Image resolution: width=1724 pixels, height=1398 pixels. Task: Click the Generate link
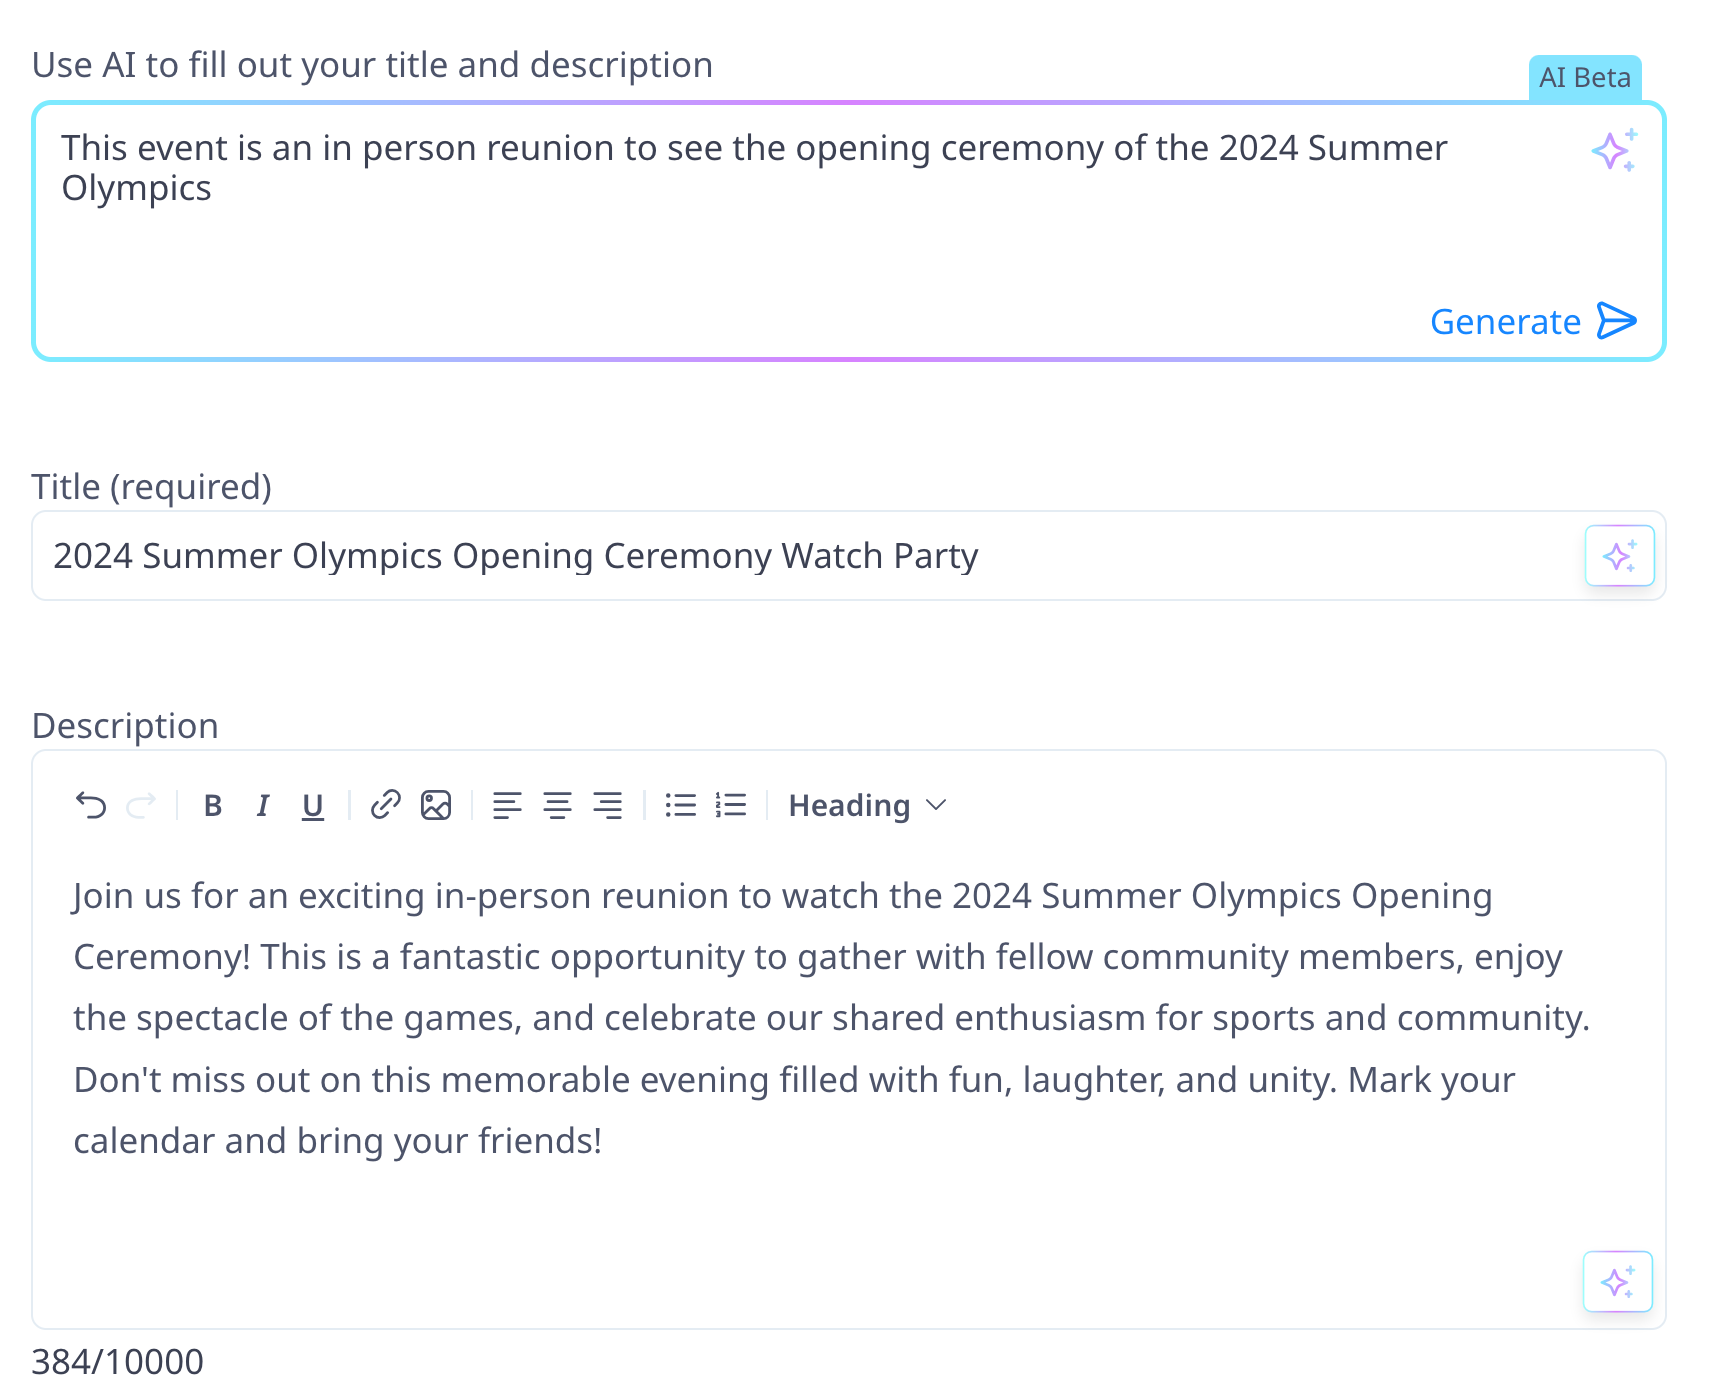(x=1506, y=322)
